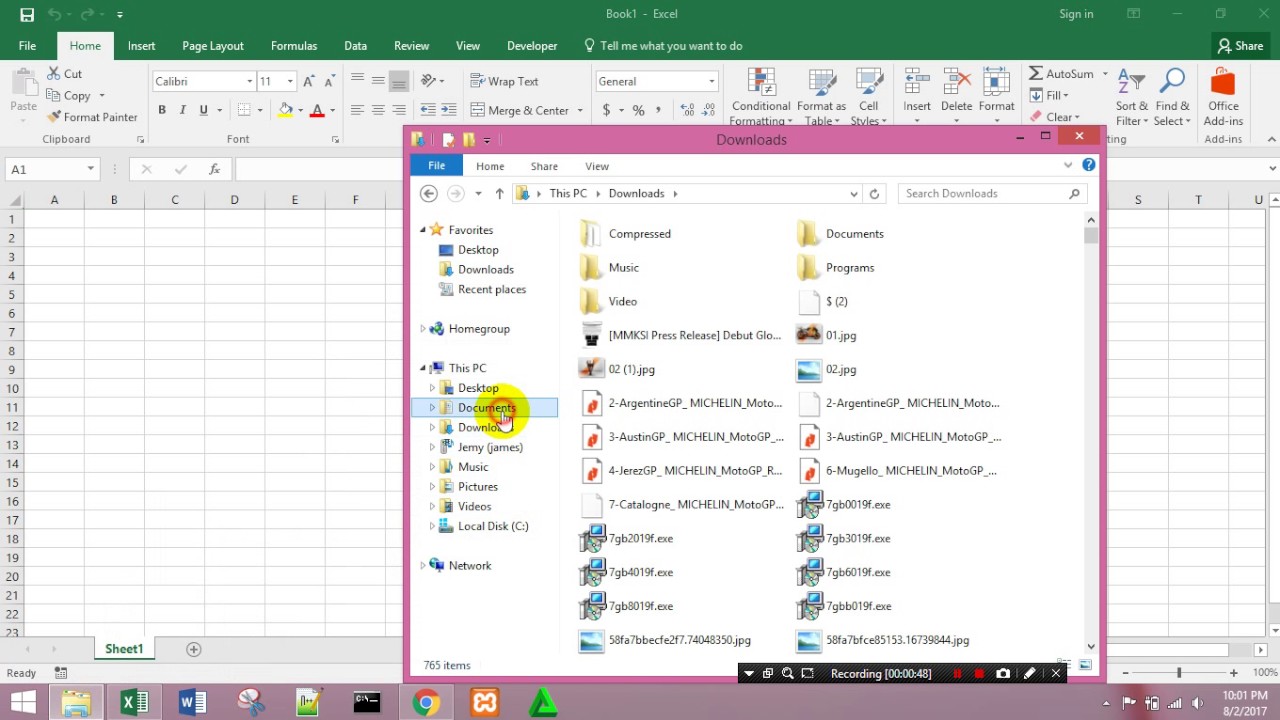1280x720 pixels.
Task: Toggle Bold formatting in Excel ribbon
Action: [x=162, y=110]
